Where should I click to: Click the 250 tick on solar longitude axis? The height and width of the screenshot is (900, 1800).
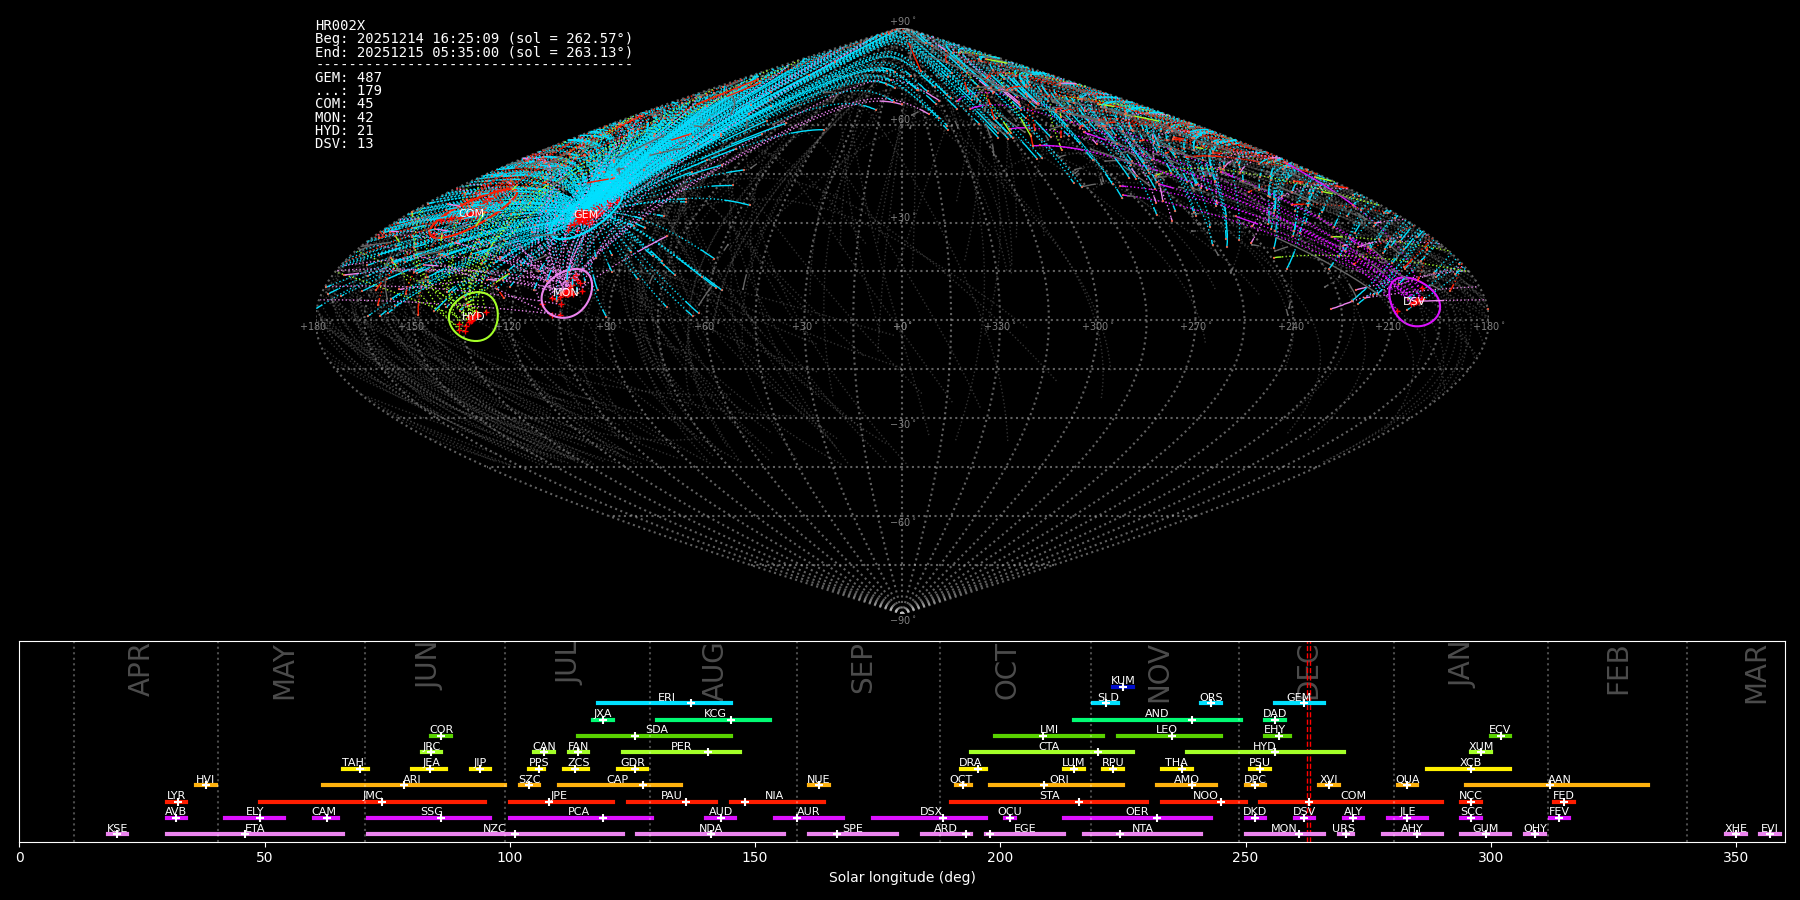click(x=1245, y=857)
